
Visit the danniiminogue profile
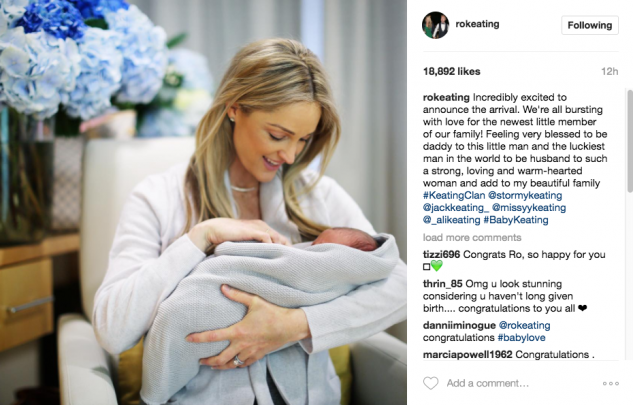pos(459,325)
